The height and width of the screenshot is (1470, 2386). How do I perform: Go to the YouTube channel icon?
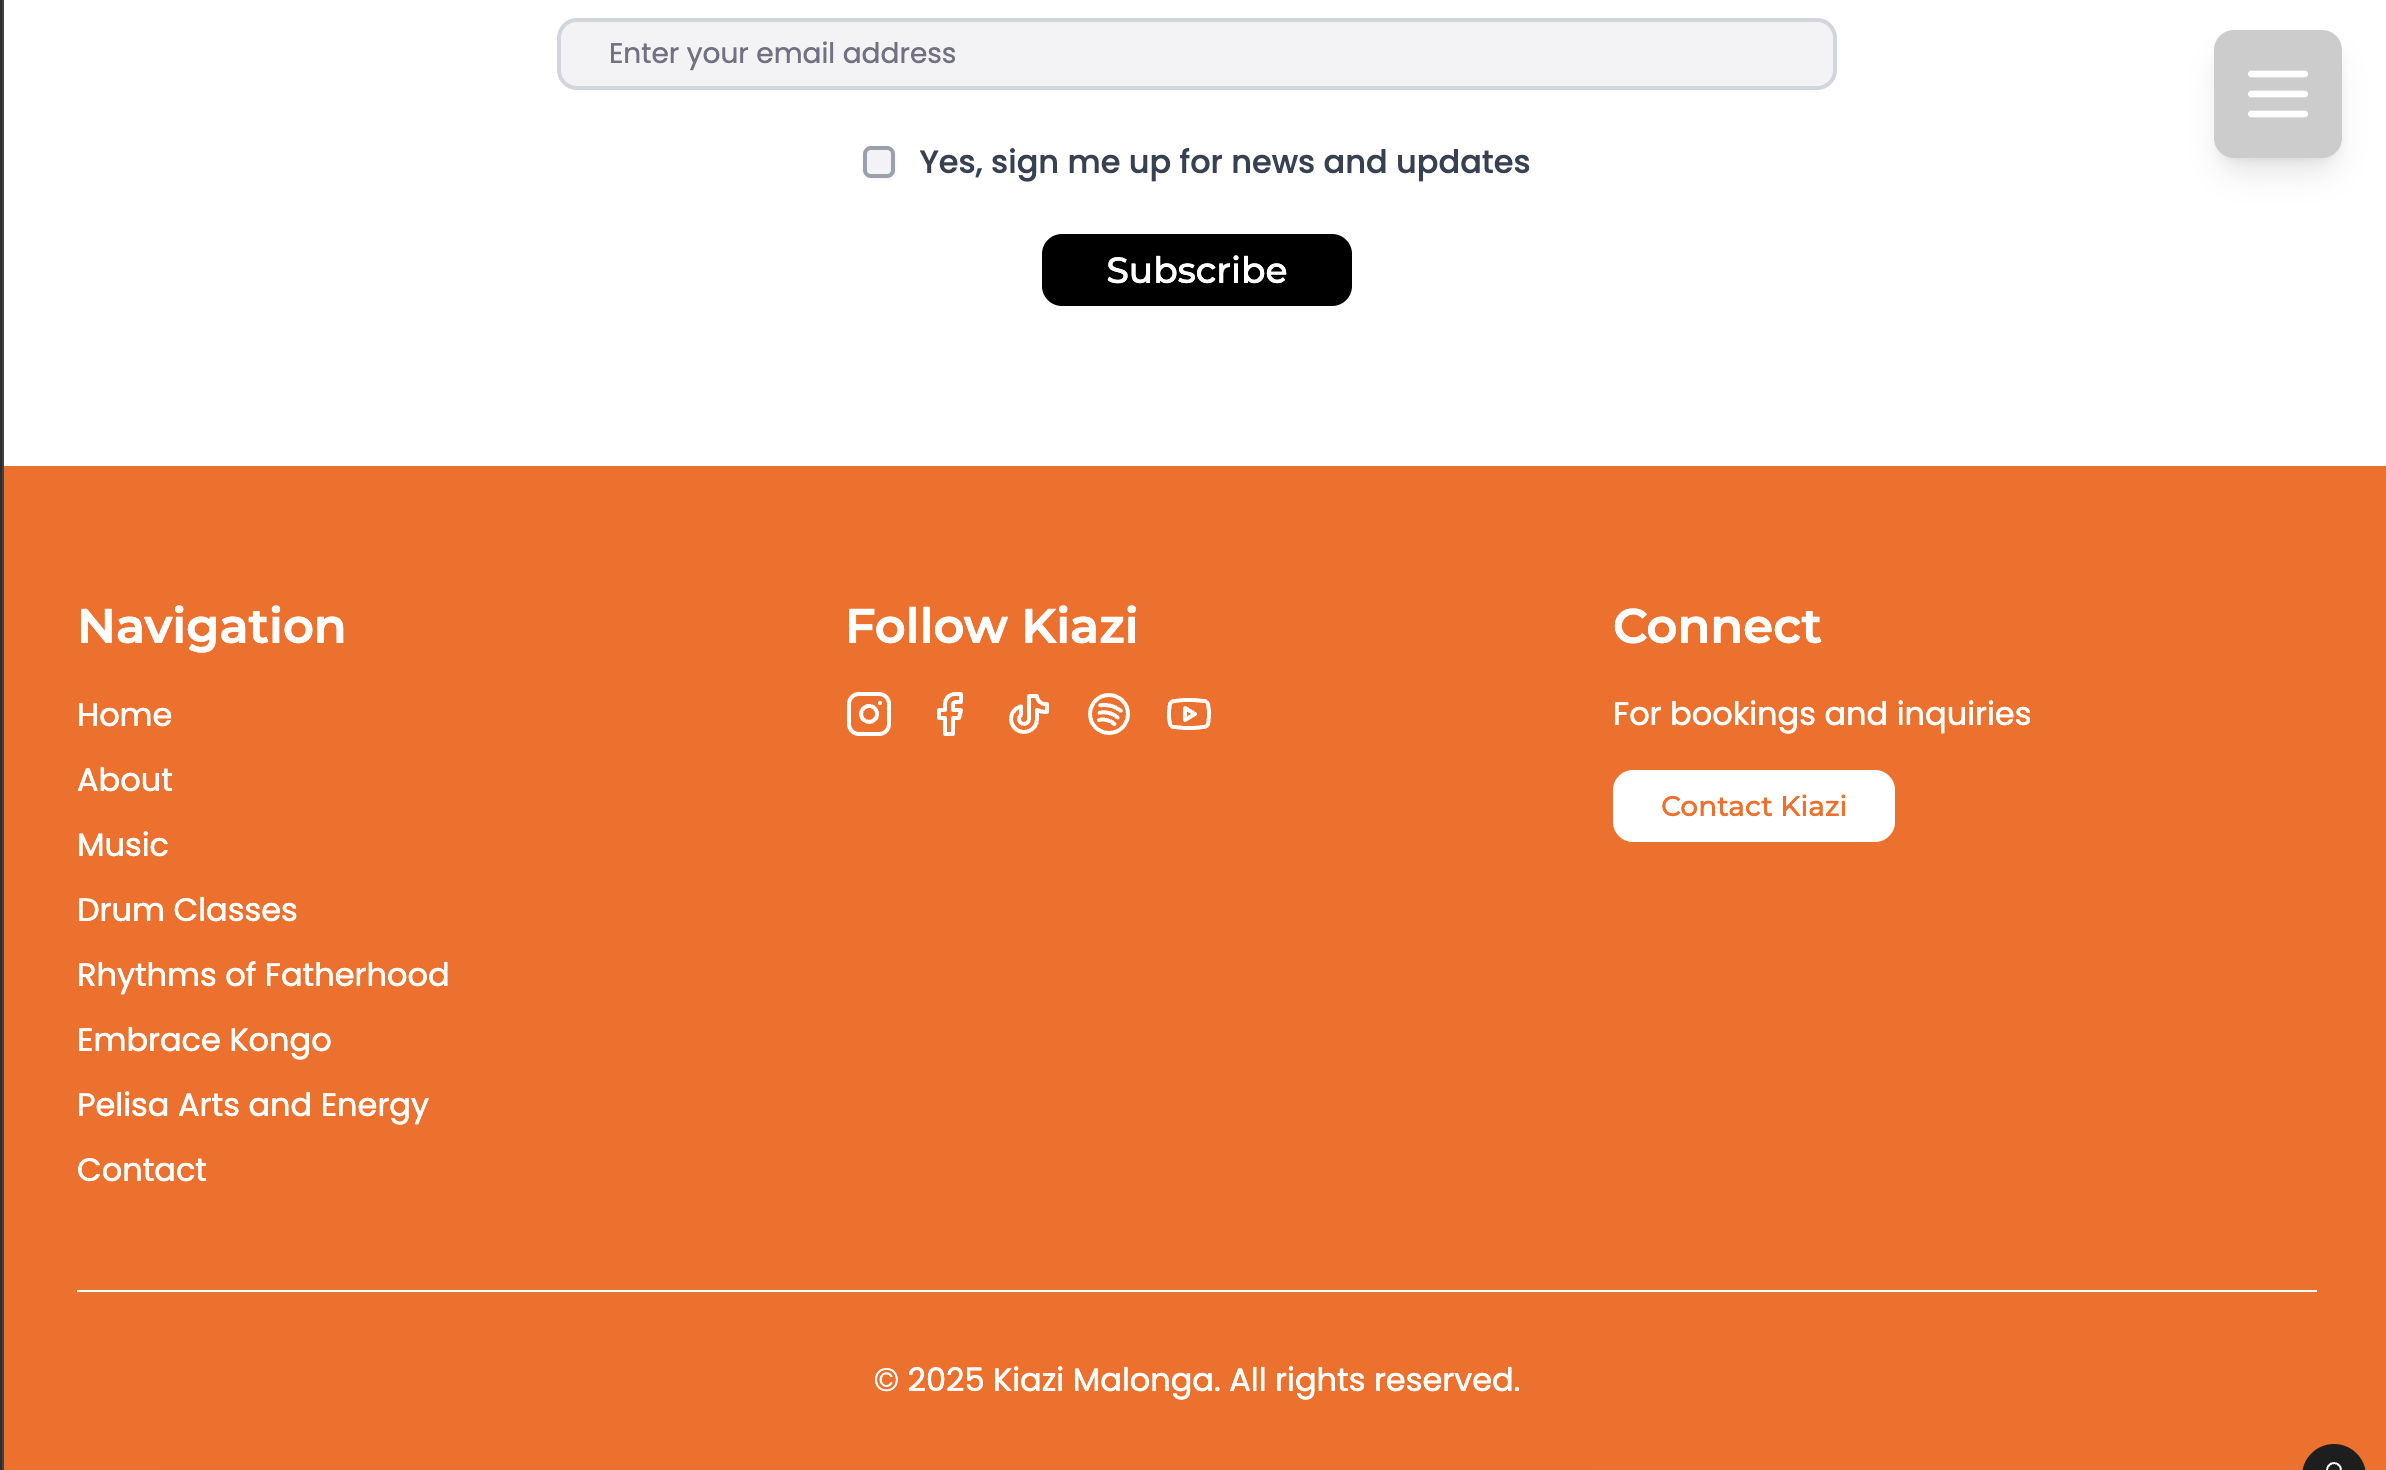pos(1188,714)
